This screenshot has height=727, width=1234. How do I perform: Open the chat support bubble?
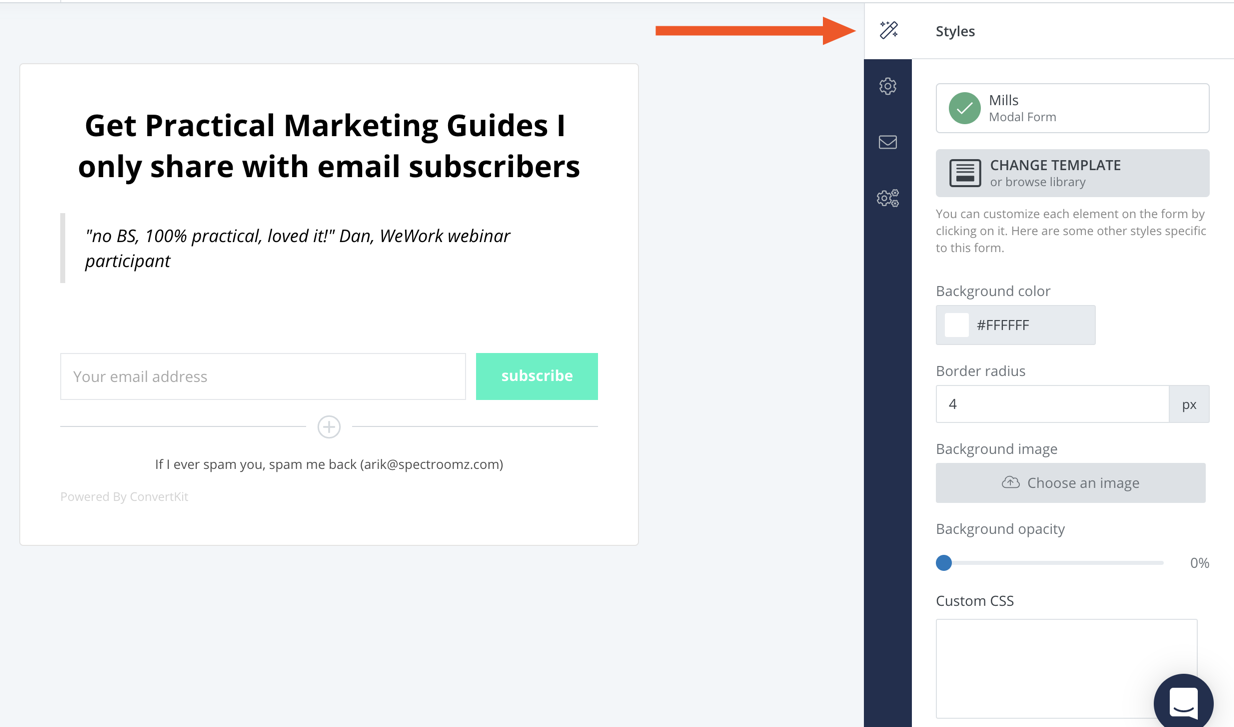tap(1183, 702)
